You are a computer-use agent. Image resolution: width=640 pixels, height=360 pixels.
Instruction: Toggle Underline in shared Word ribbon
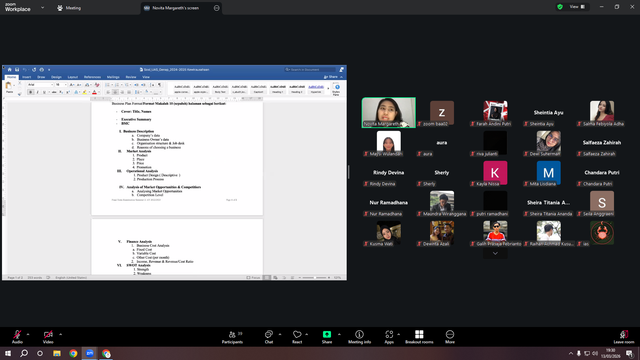coord(44,92)
